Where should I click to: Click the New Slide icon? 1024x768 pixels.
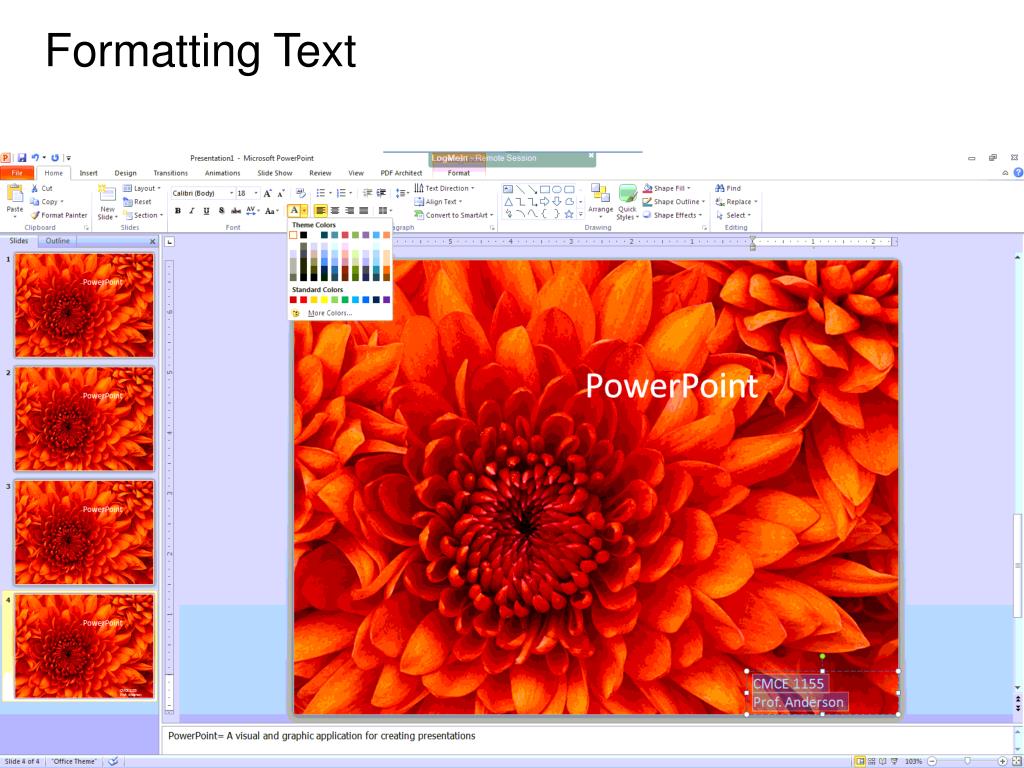tap(107, 193)
